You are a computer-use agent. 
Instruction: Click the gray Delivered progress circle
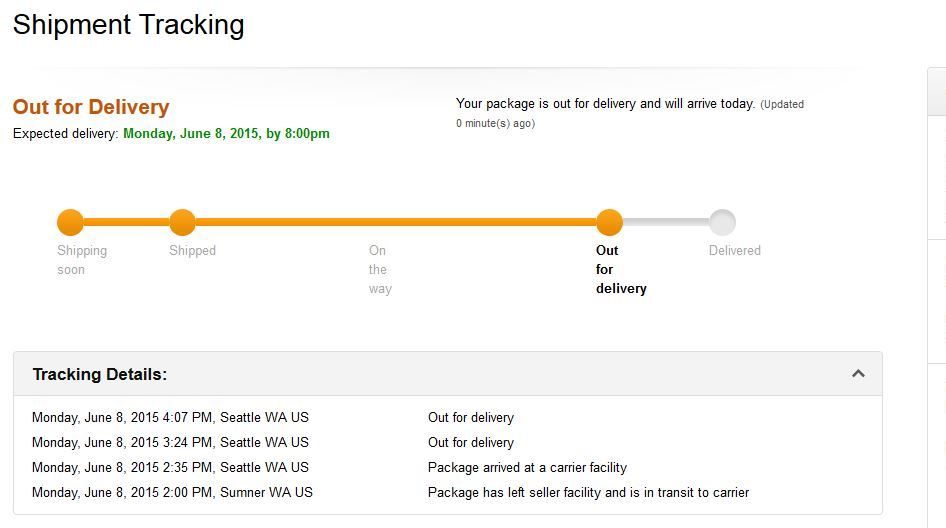pos(722,222)
